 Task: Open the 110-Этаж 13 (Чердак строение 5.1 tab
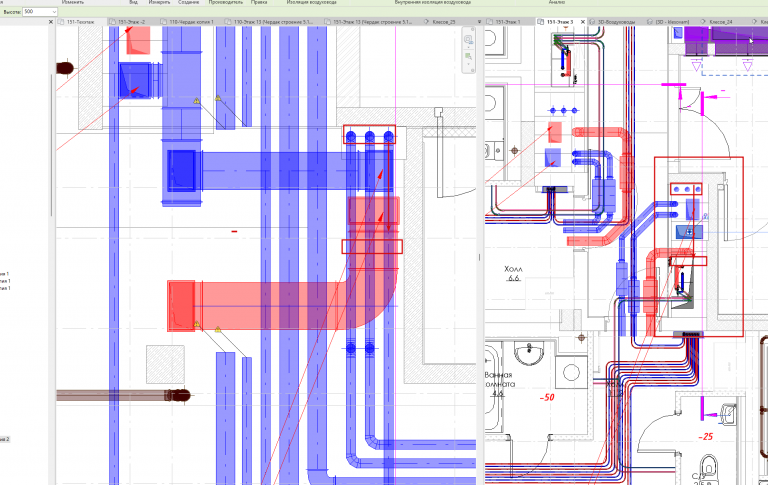pyautogui.click(x=273, y=22)
